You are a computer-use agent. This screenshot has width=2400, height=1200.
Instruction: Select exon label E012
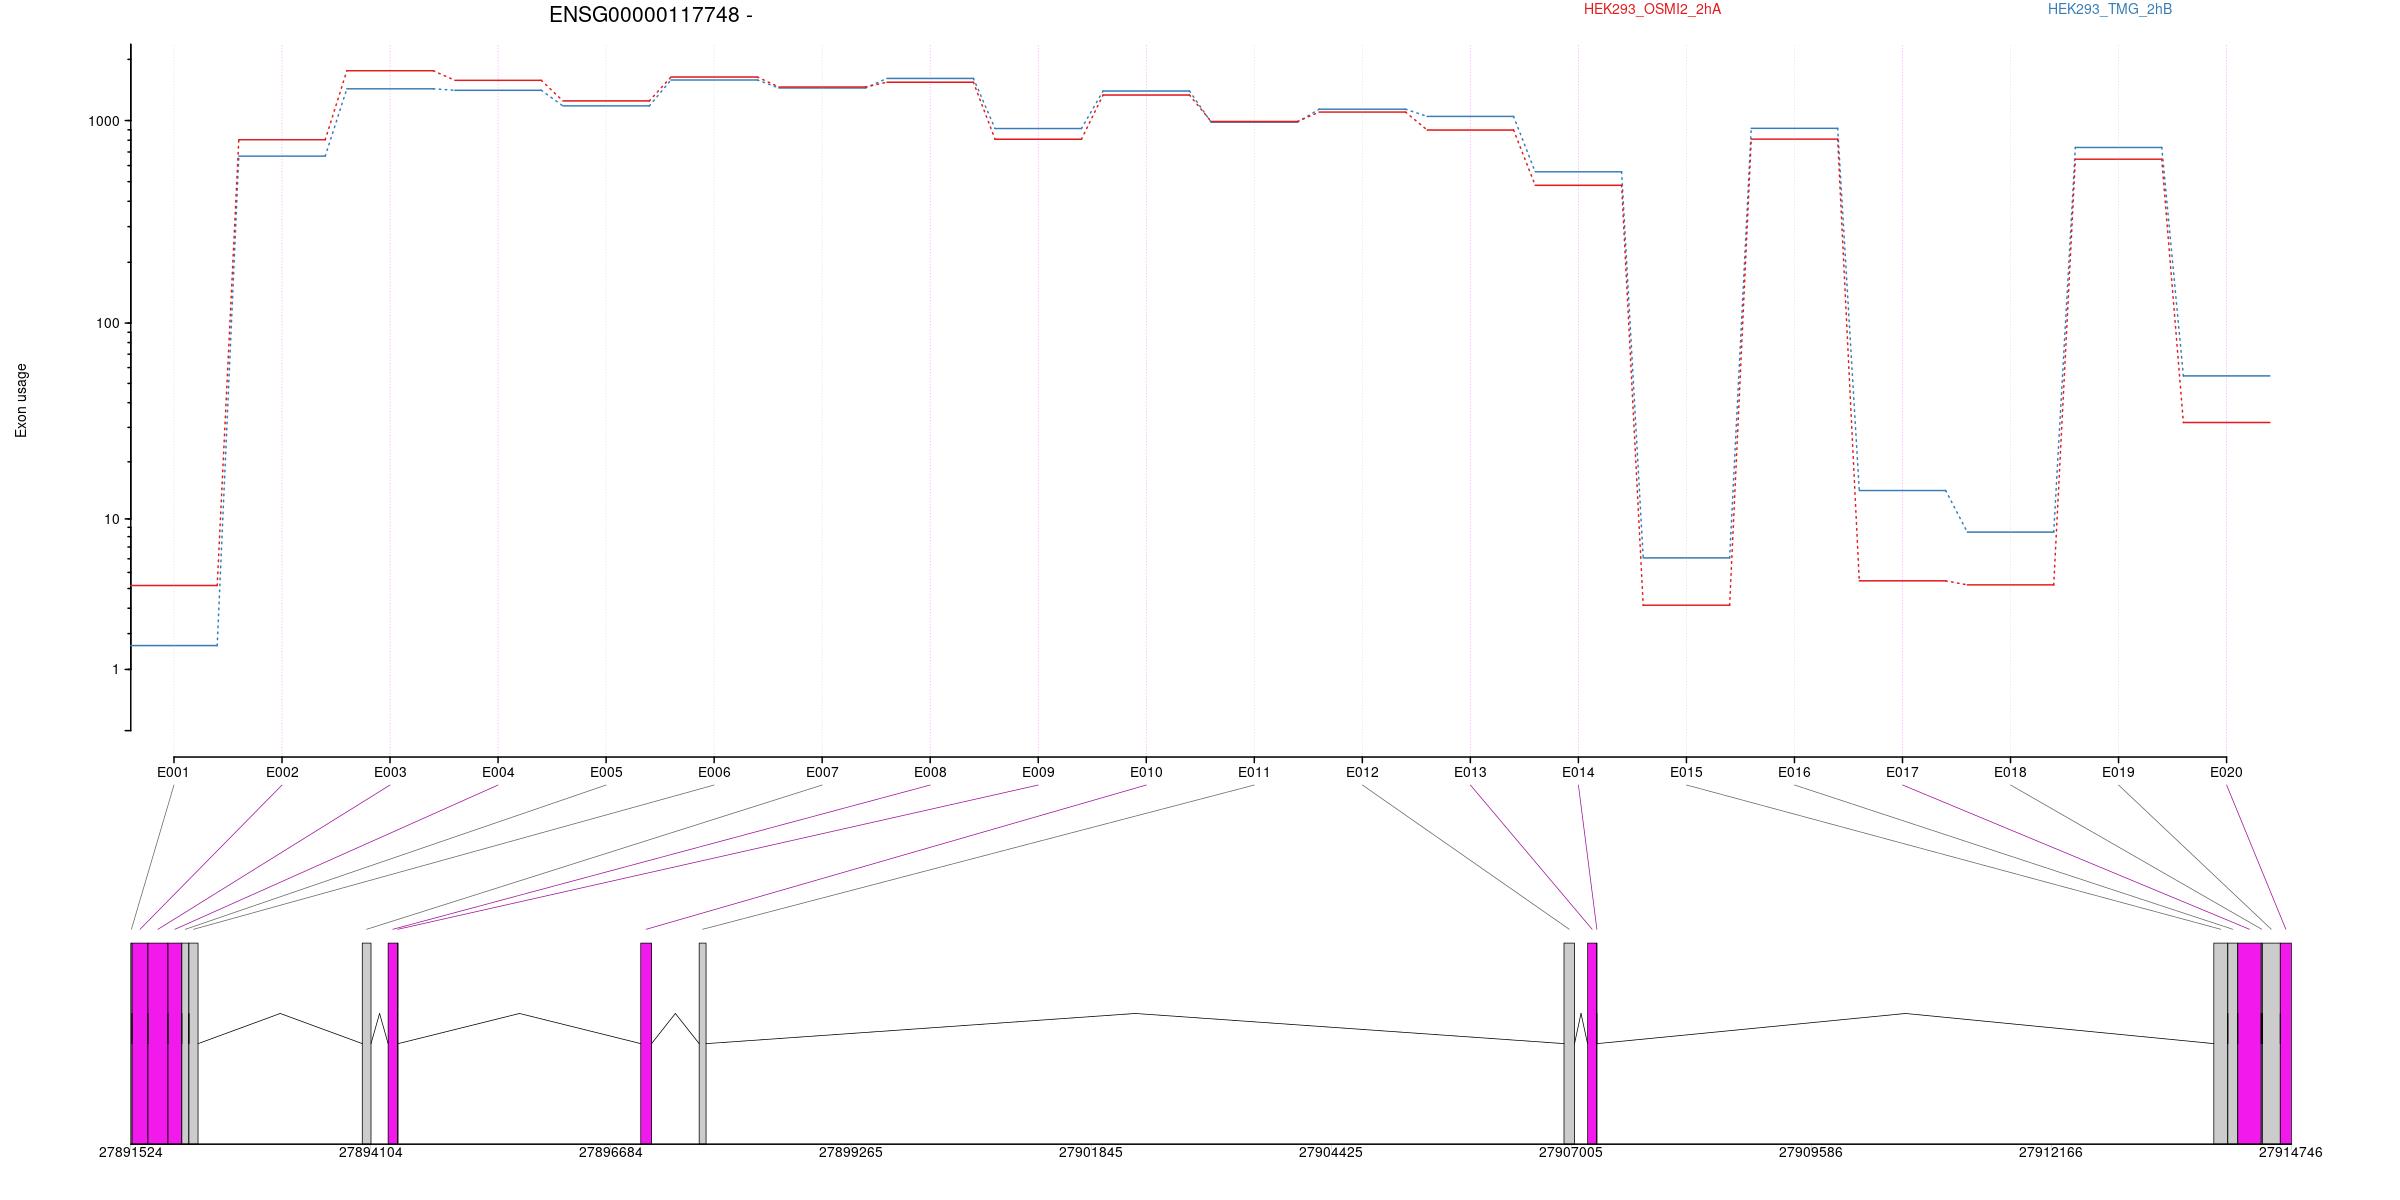tap(1362, 772)
